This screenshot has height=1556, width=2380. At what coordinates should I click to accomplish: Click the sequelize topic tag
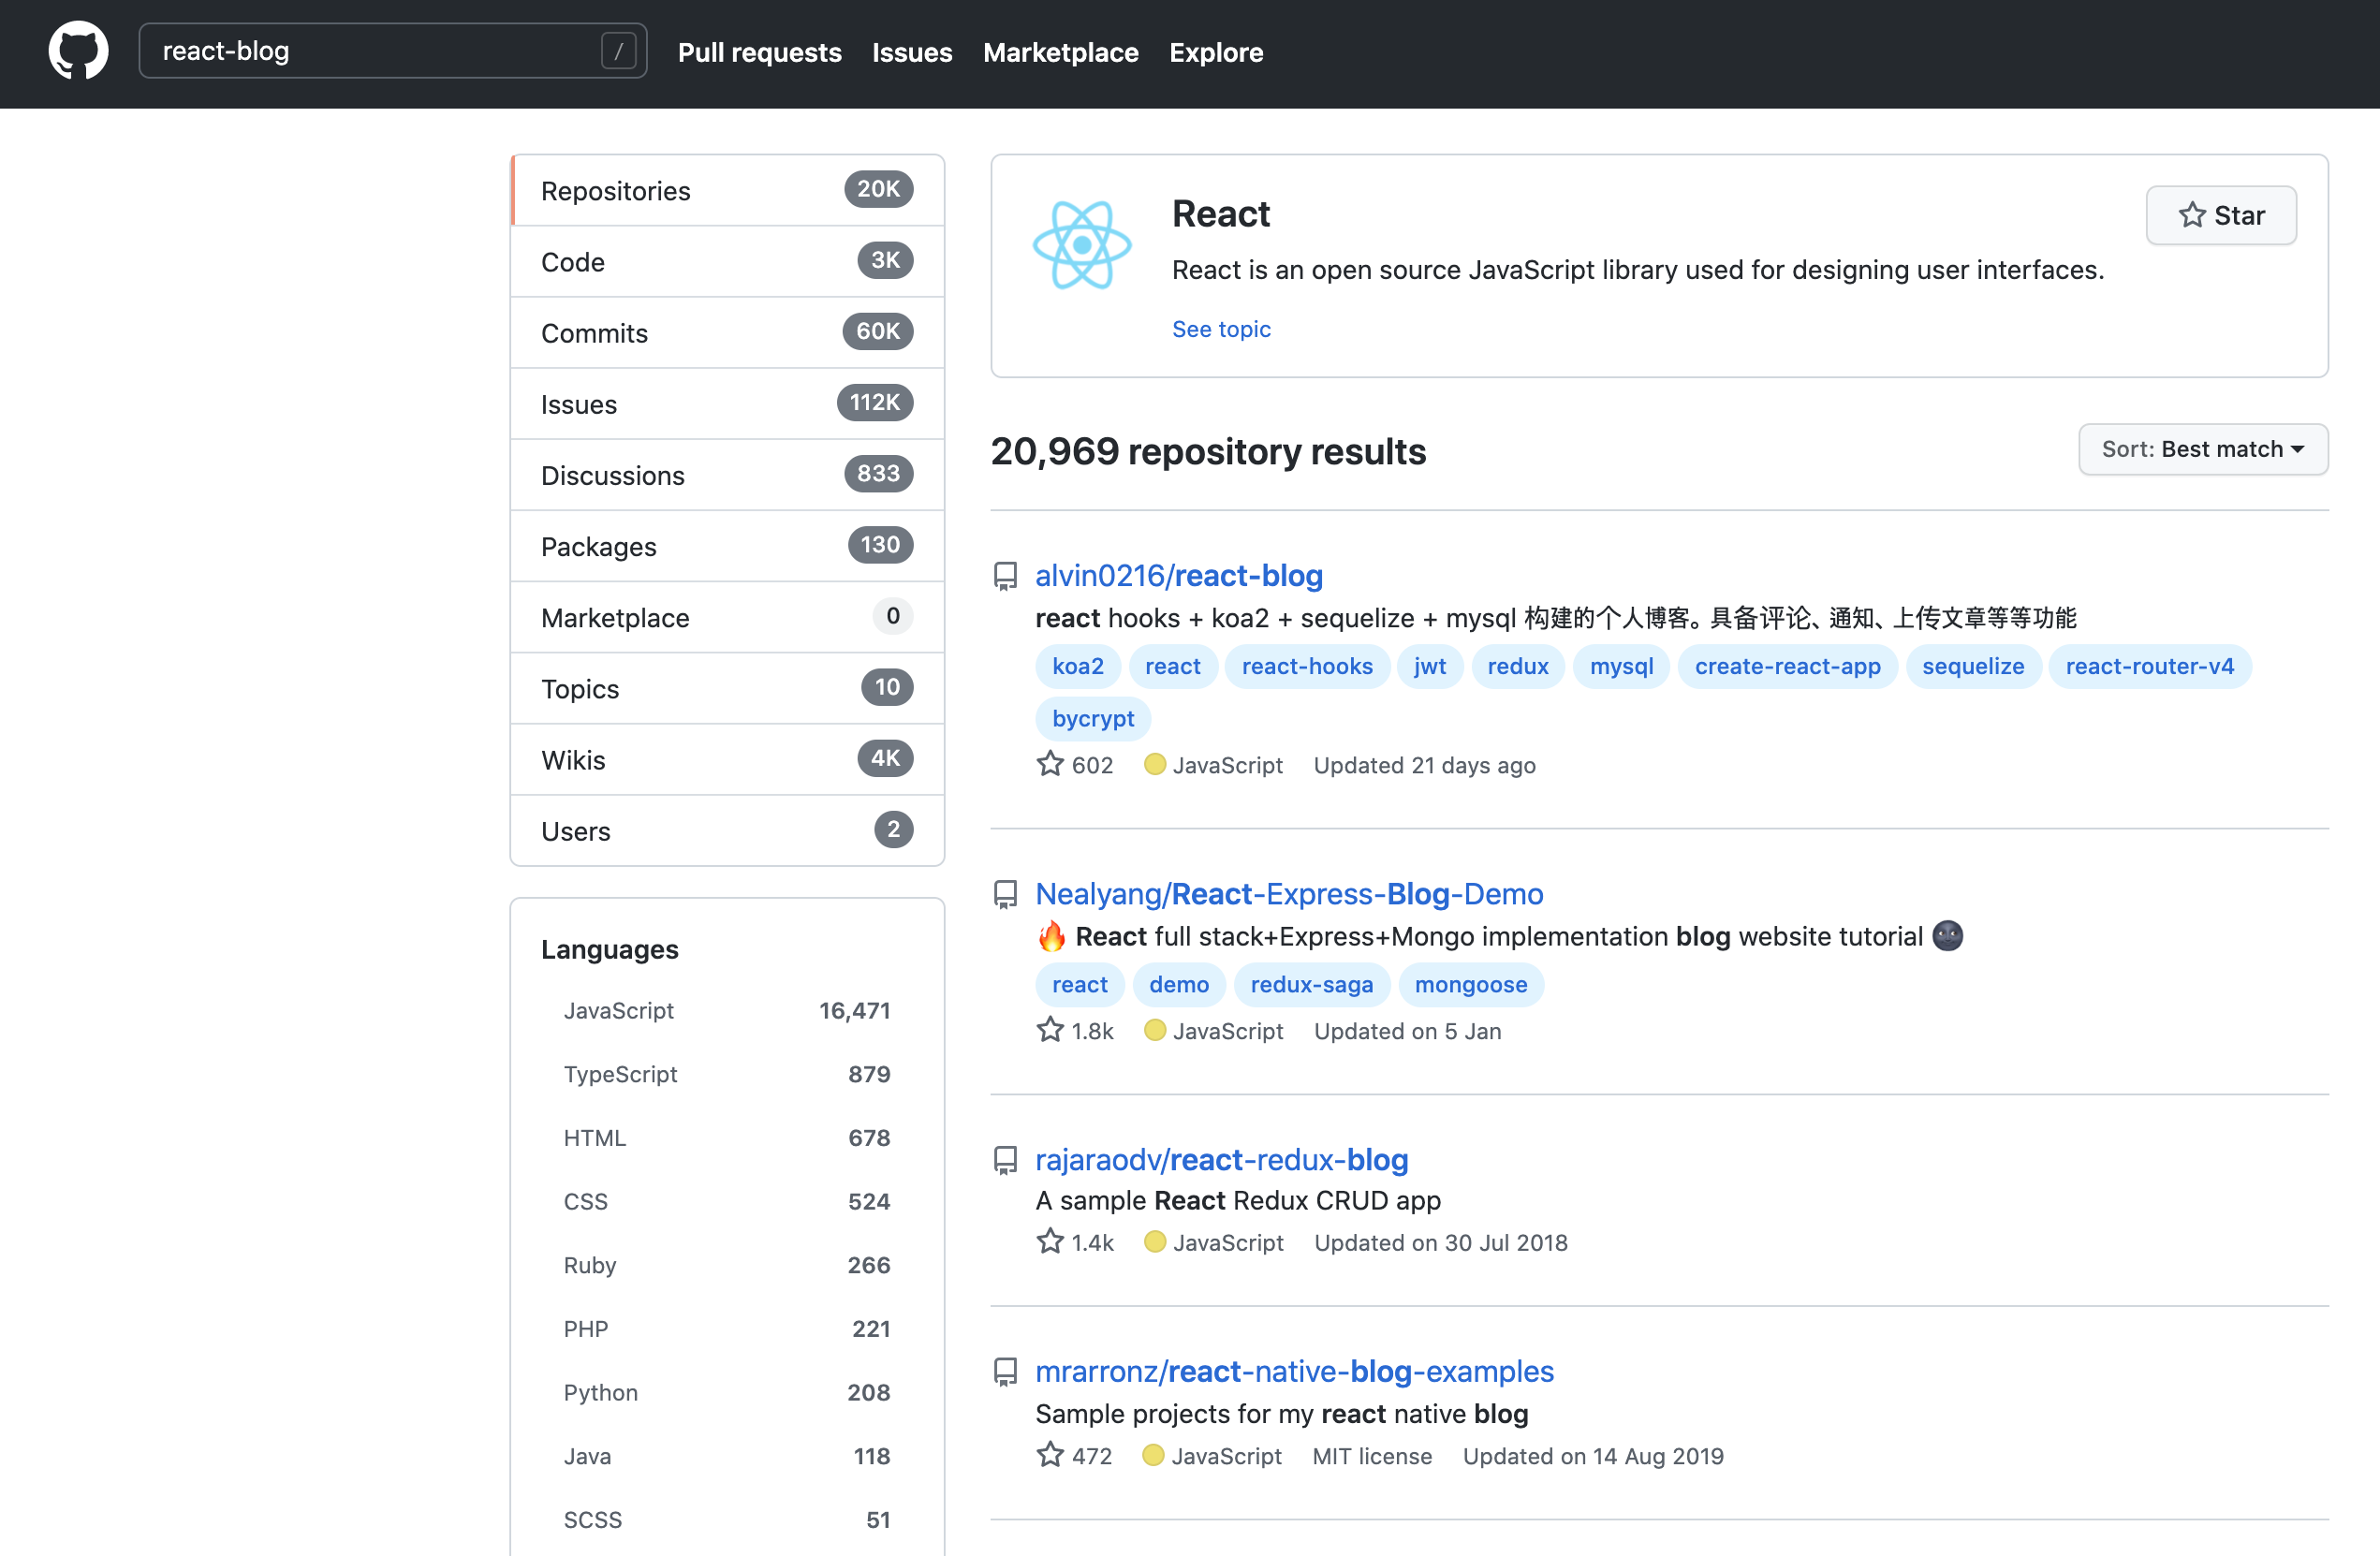point(1973,666)
